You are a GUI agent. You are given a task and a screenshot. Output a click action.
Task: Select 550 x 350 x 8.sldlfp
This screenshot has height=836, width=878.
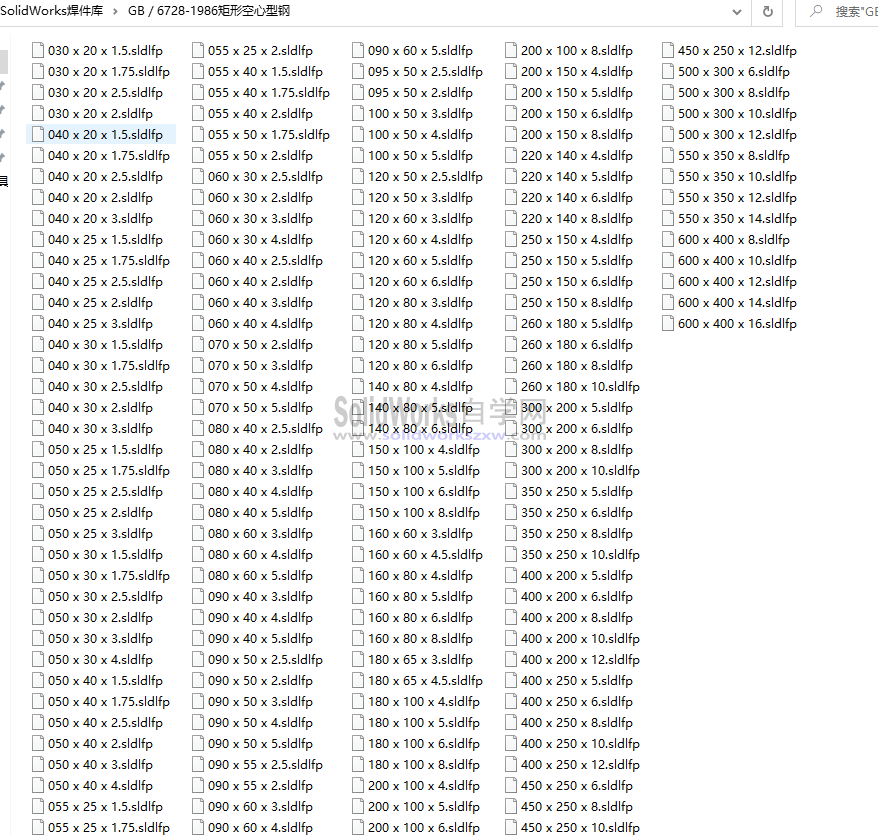point(726,156)
